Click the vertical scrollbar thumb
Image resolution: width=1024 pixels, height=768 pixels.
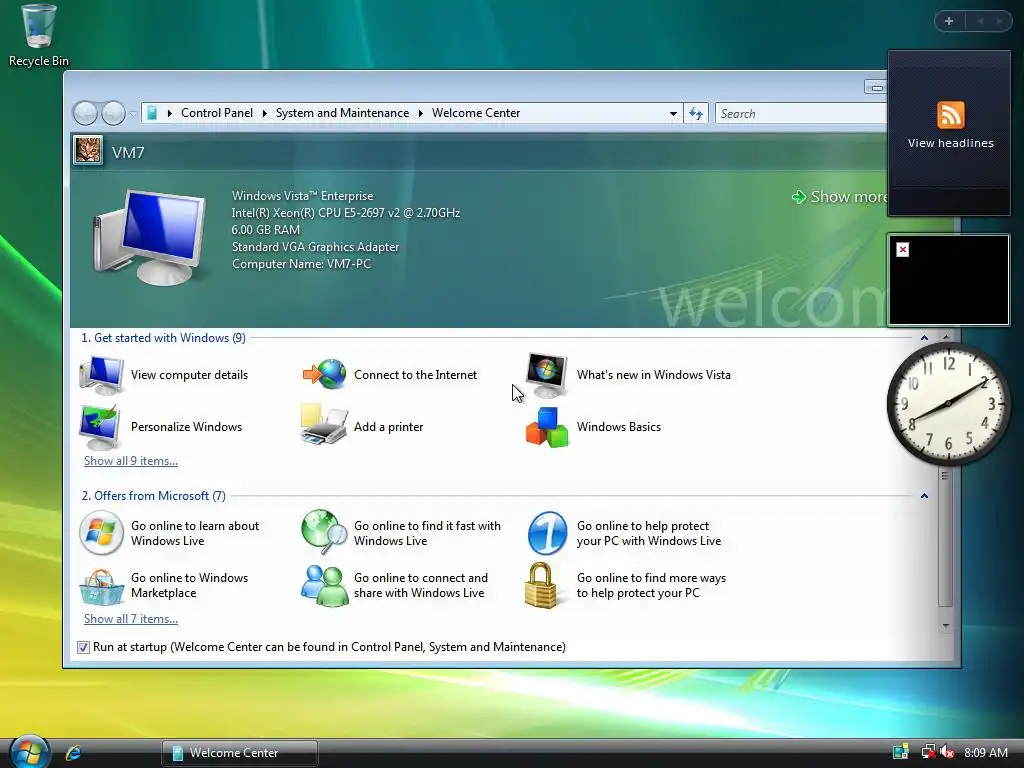pyautogui.click(x=945, y=537)
